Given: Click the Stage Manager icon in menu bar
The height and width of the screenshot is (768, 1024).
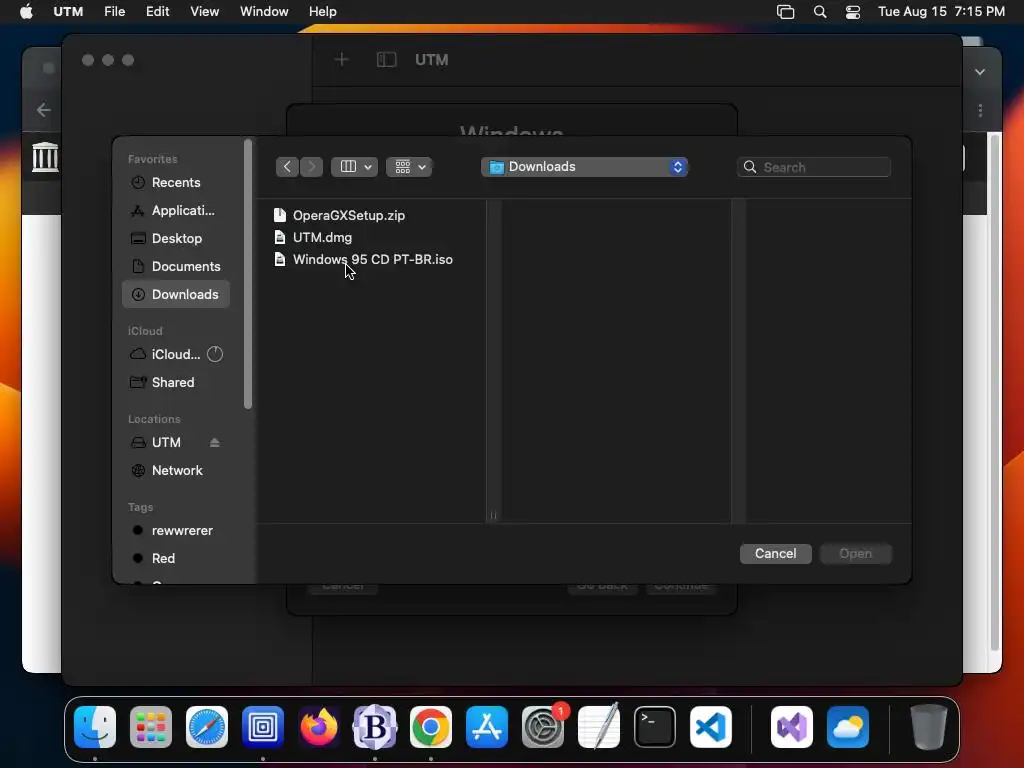Looking at the screenshot, I should (786, 12).
